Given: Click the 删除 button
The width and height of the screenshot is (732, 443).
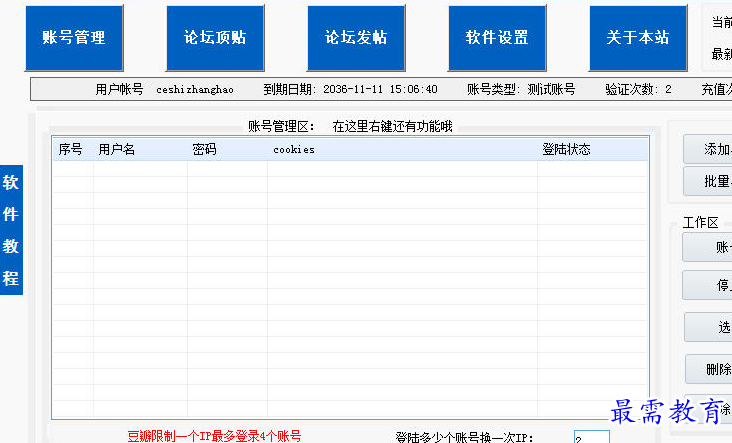Looking at the screenshot, I should 709,369.
